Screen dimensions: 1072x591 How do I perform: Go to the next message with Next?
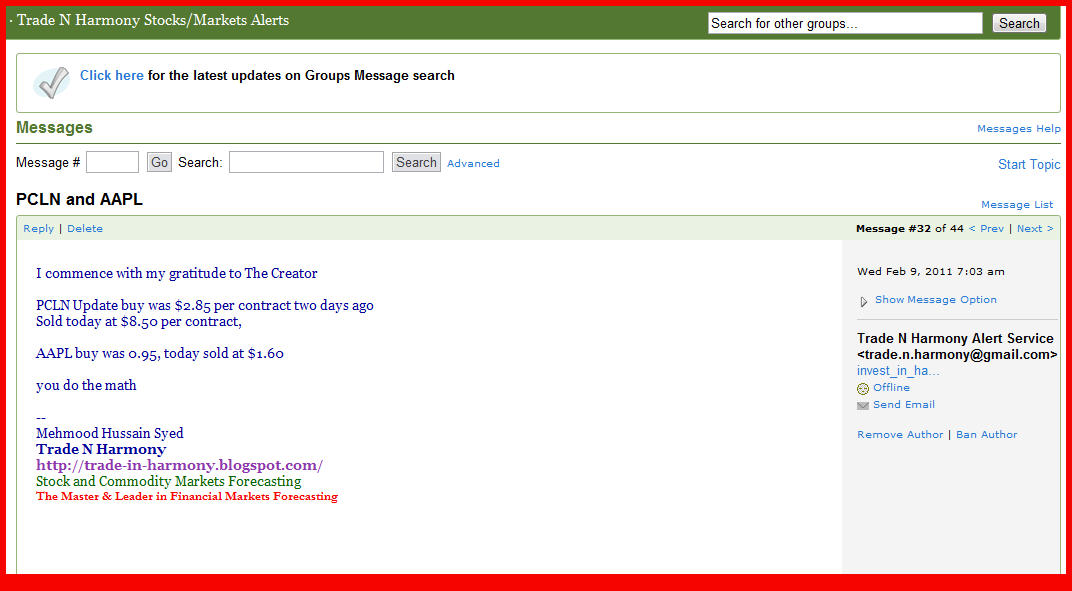1035,228
